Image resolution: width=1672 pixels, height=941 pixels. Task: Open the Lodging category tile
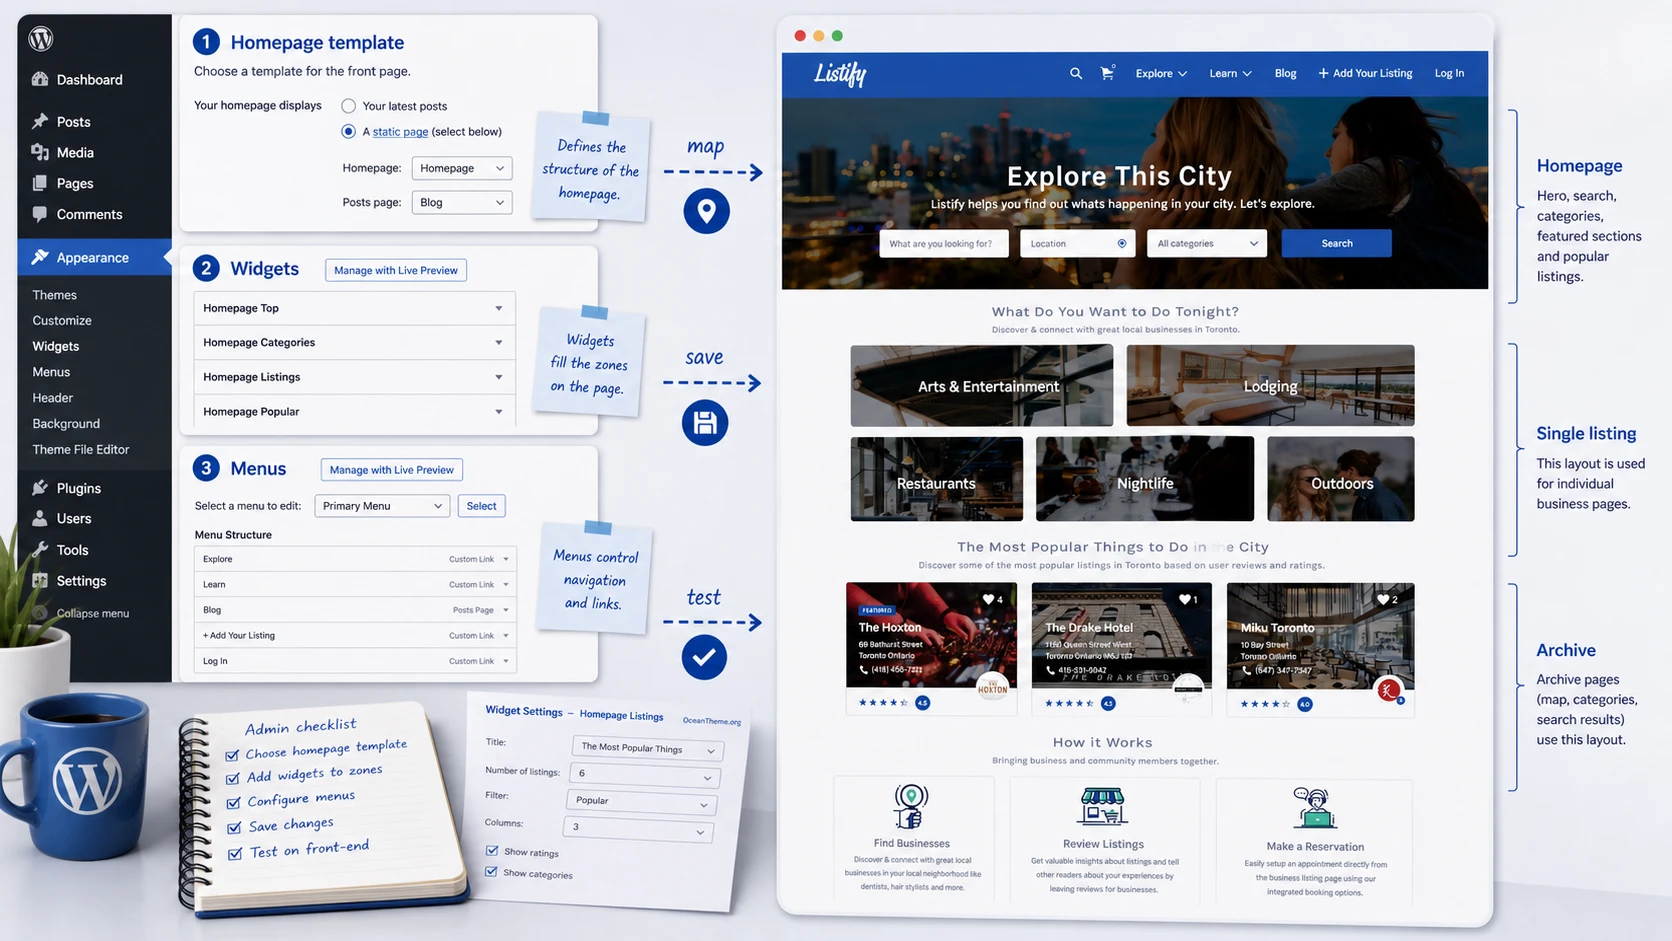(1270, 386)
